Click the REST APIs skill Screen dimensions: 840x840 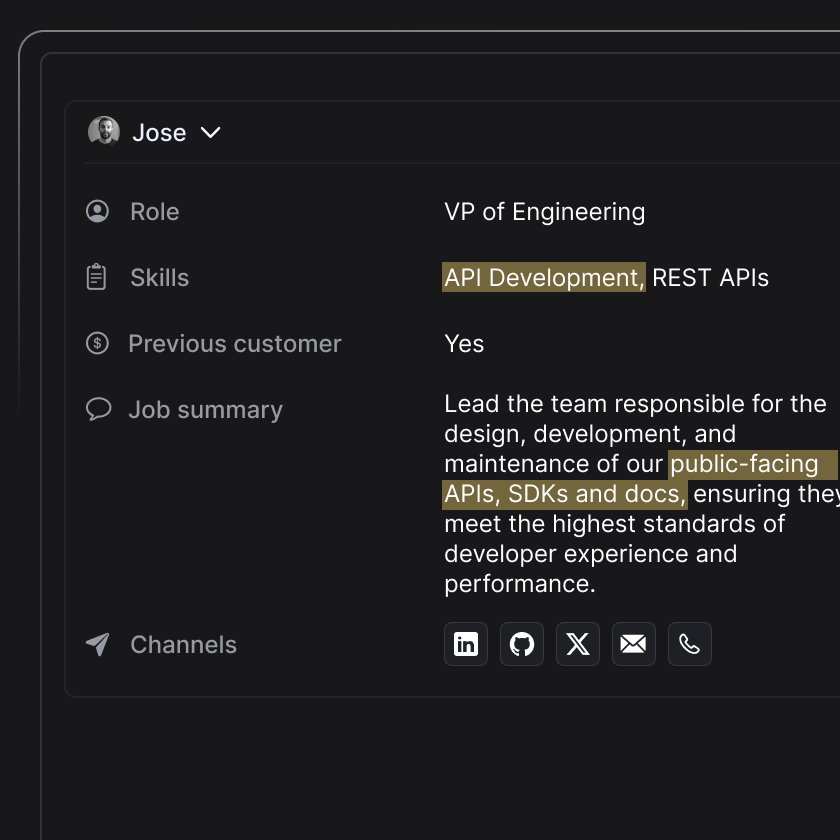click(x=710, y=277)
